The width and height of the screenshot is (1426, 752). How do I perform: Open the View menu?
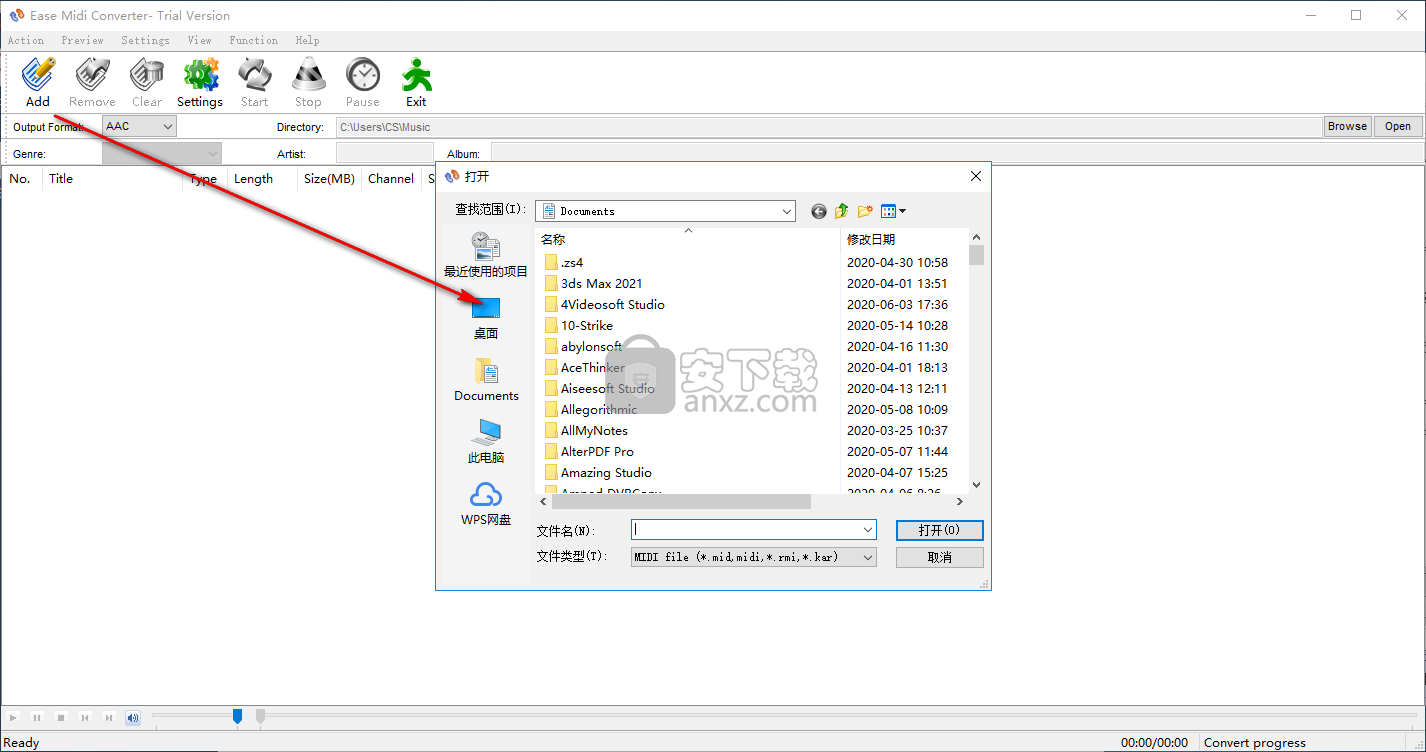coord(199,40)
